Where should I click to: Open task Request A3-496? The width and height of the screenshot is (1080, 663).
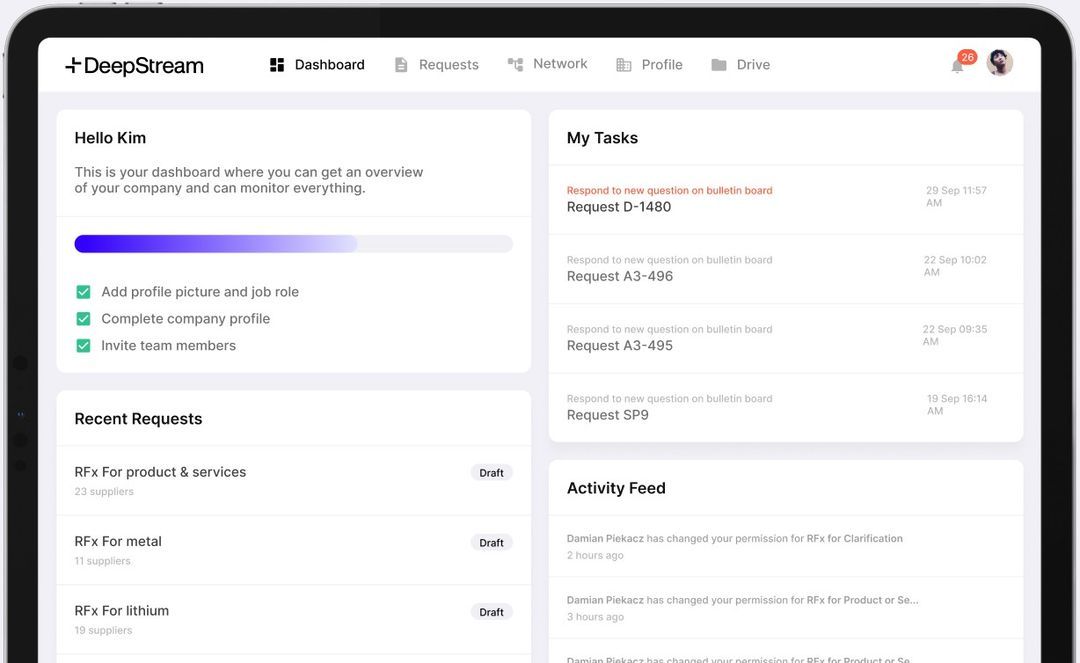click(x=620, y=276)
